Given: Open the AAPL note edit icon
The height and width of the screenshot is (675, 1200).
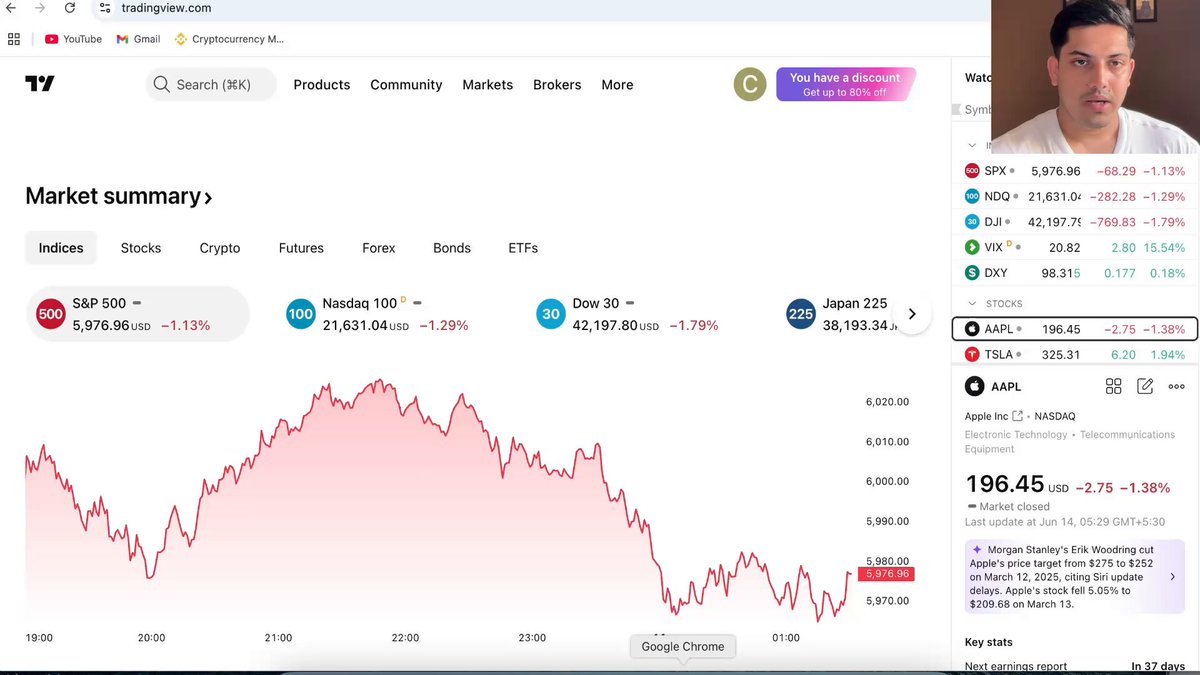Looking at the screenshot, I should tap(1145, 386).
